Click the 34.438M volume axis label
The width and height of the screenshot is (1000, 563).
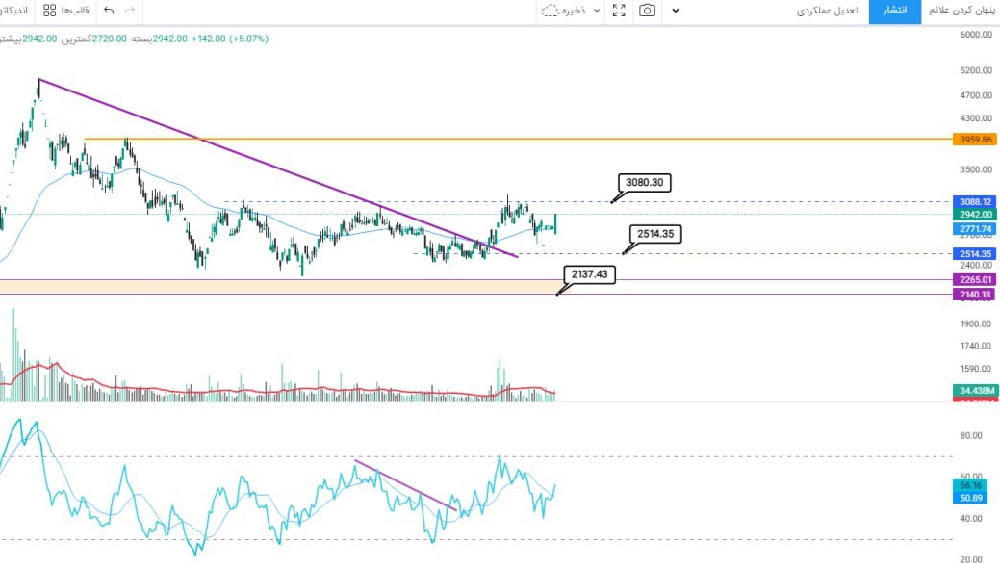[976, 390]
